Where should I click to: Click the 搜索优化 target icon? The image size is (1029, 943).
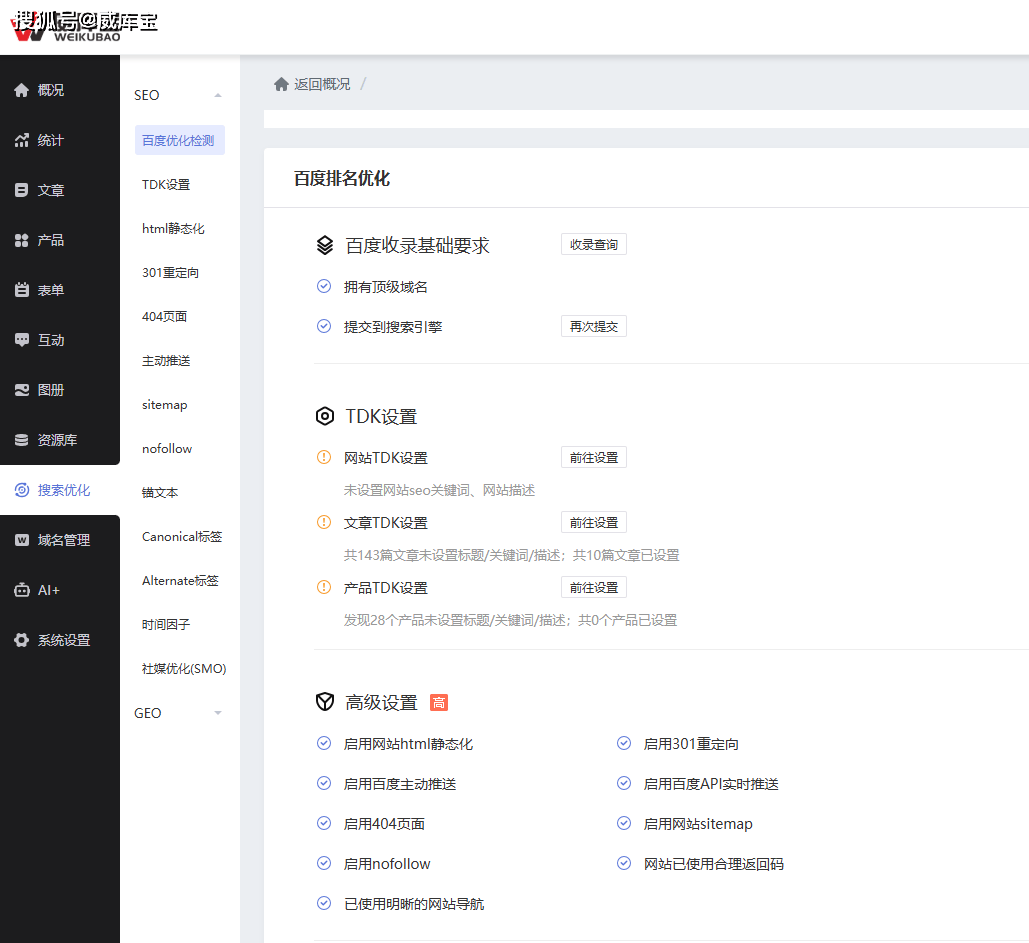[22, 490]
